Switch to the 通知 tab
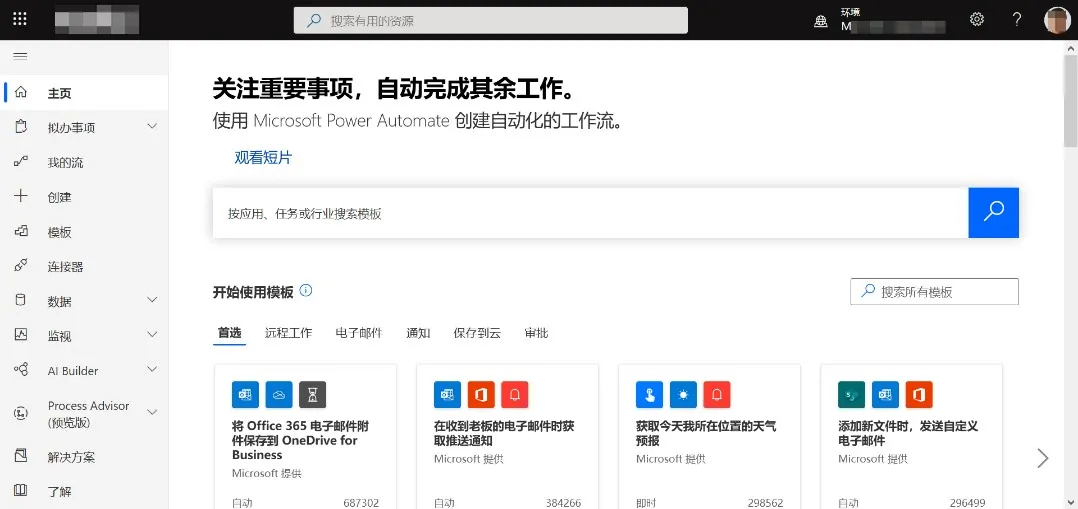1078x509 pixels. click(418, 333)
